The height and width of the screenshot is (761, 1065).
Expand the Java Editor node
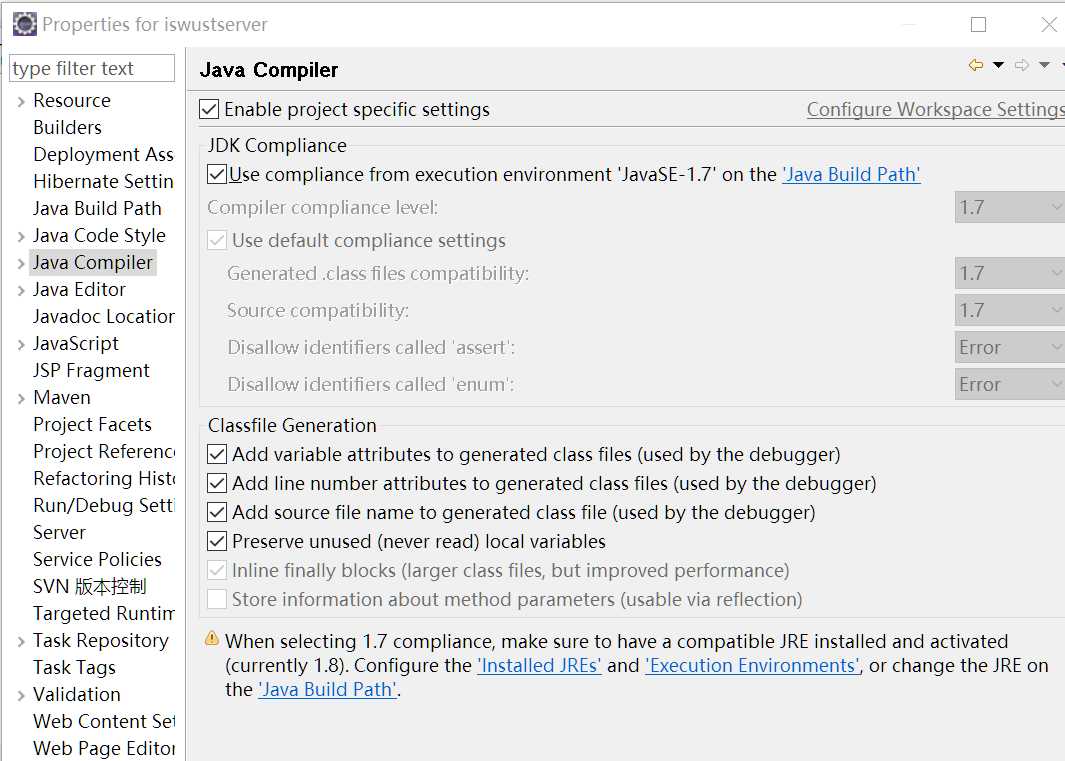coord(21,290)
